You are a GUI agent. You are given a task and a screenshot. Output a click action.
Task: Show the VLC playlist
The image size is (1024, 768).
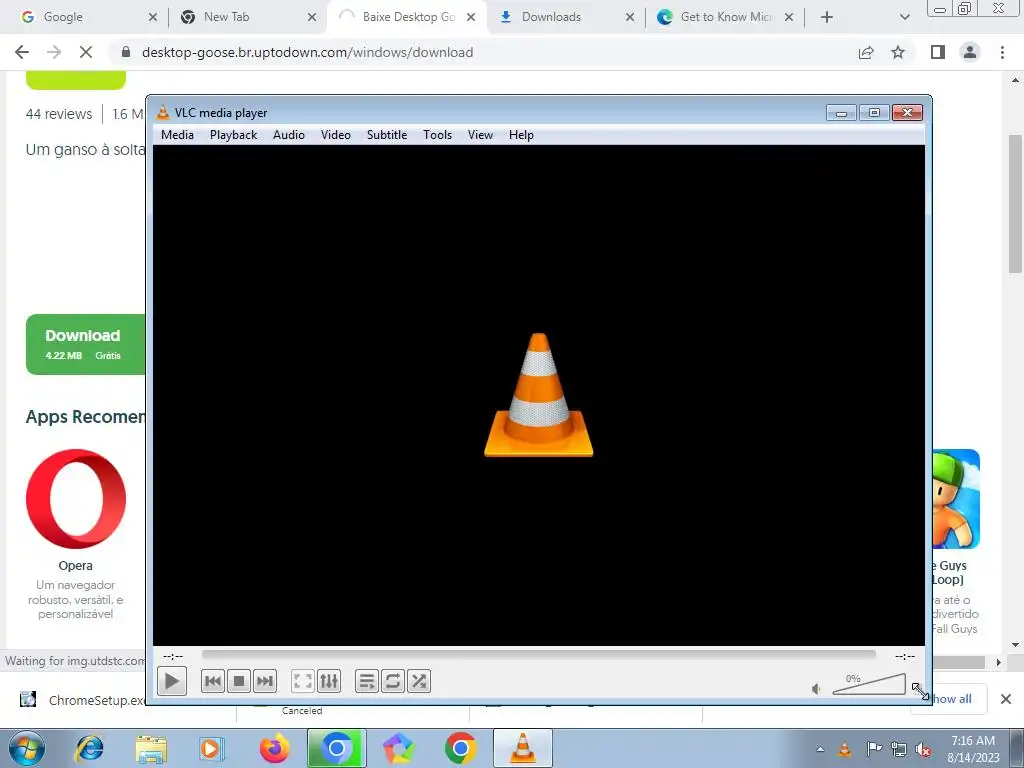tap(367, 681)
